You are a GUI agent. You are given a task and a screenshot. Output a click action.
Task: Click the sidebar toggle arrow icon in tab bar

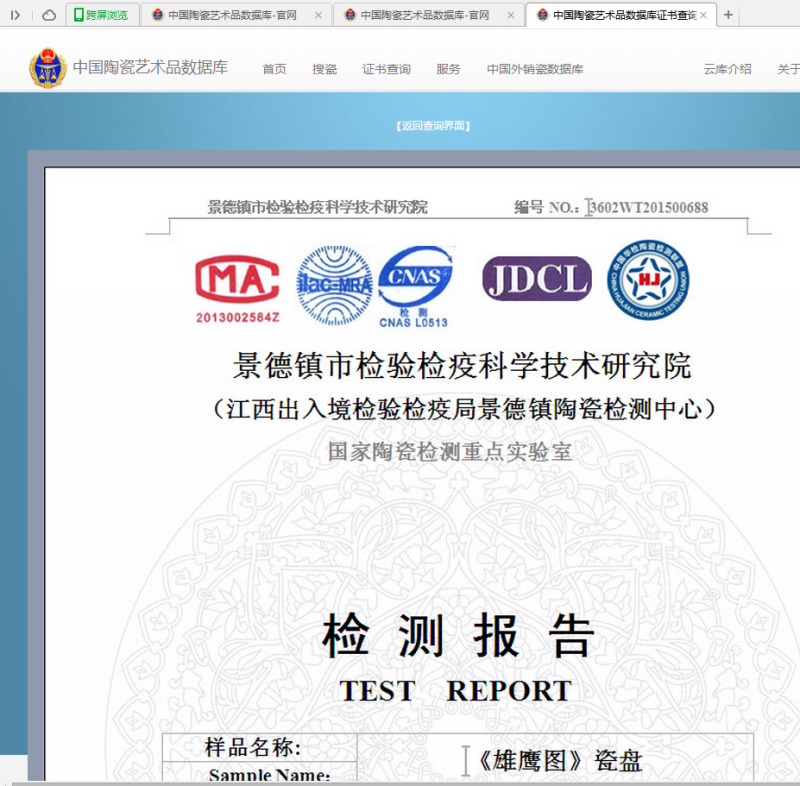click(x=15, y=15)
